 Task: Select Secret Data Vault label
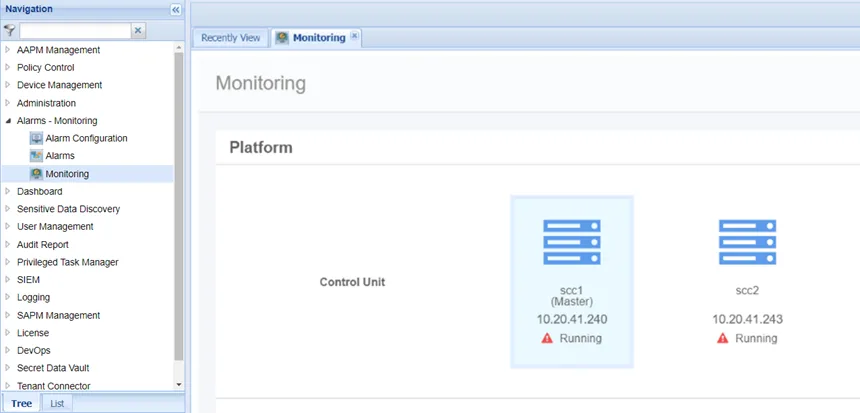coord(53,368)
